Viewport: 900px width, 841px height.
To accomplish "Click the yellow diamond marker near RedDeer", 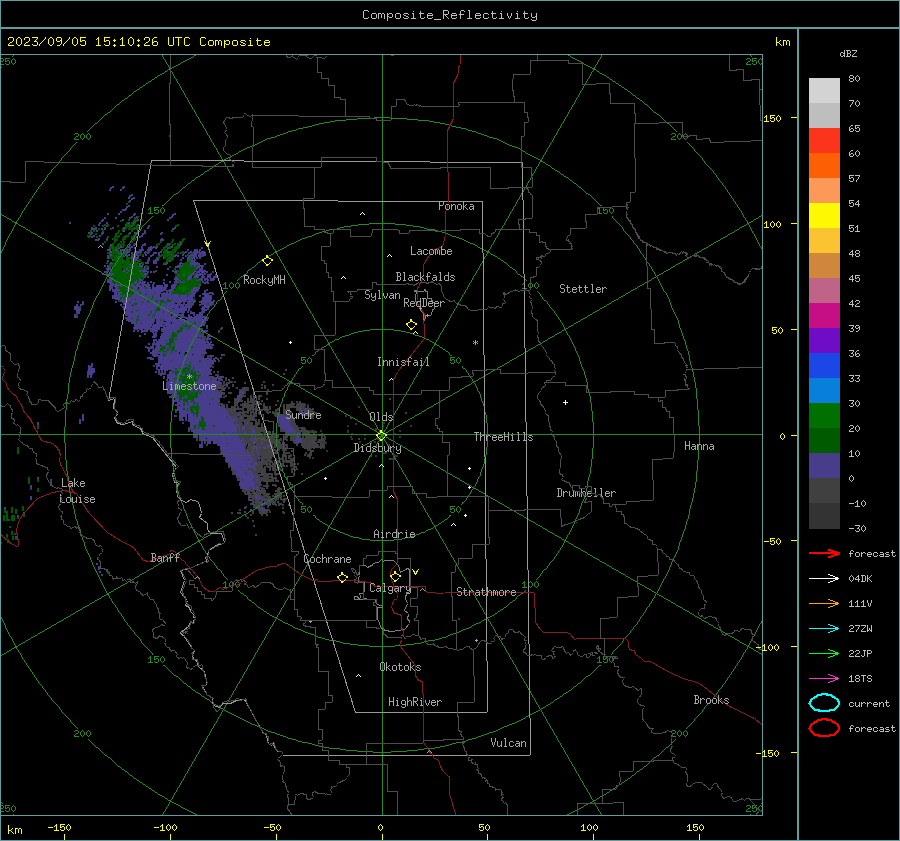I will pyautogui.click(x=412, y=325).
